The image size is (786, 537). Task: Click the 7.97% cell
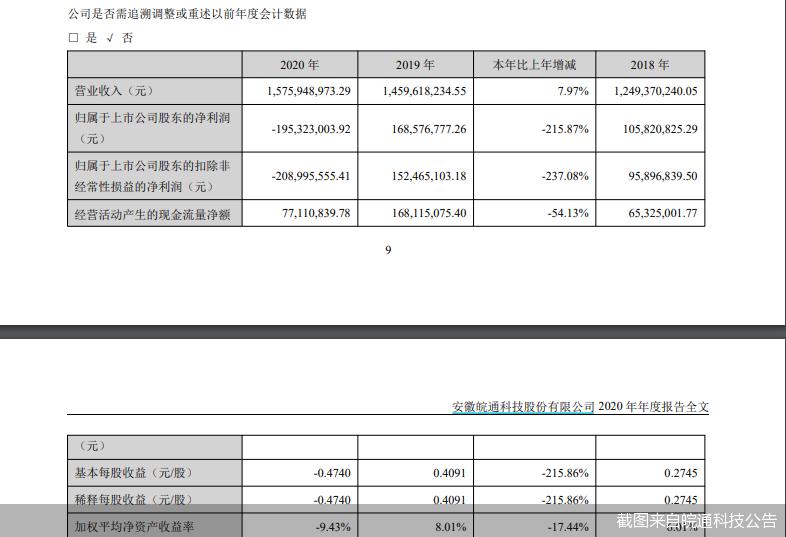[x=573, y=91]
